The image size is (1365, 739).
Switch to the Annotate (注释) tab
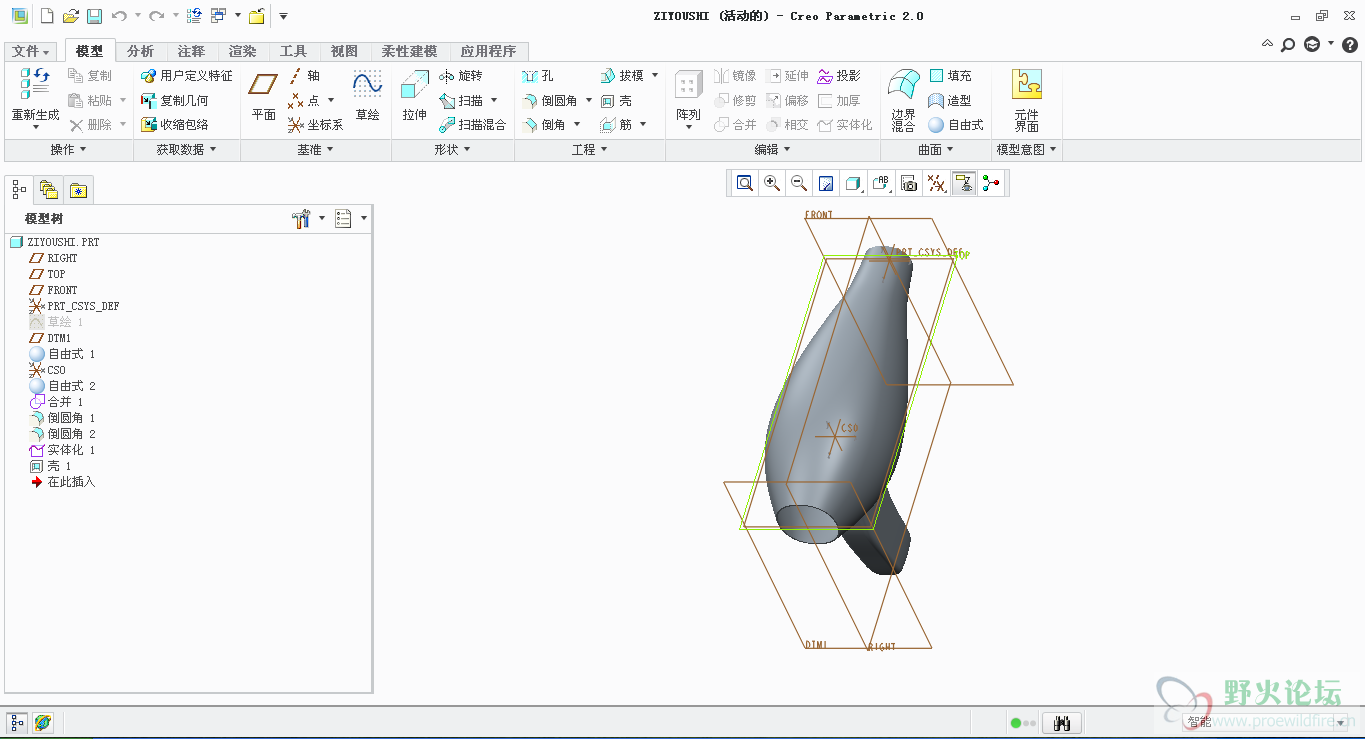[x=191, y=51]
